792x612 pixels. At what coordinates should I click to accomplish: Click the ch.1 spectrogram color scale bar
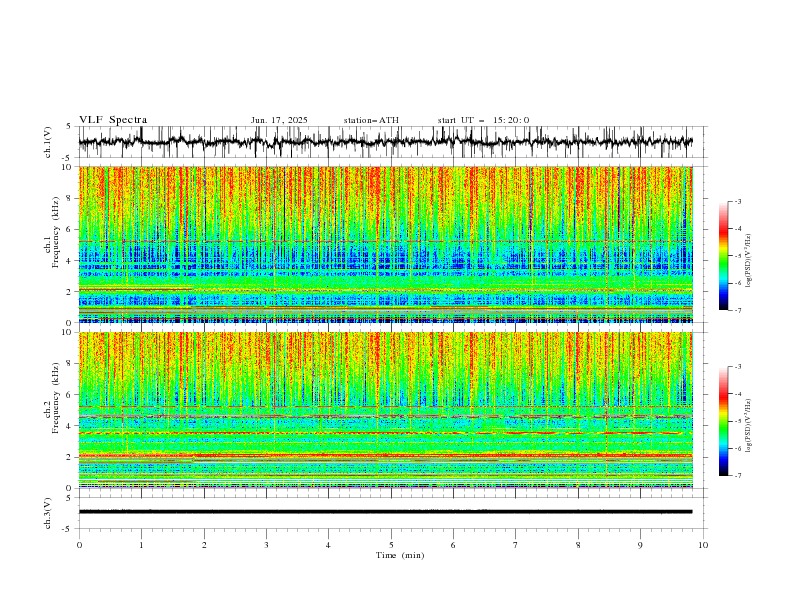(723, 256)
